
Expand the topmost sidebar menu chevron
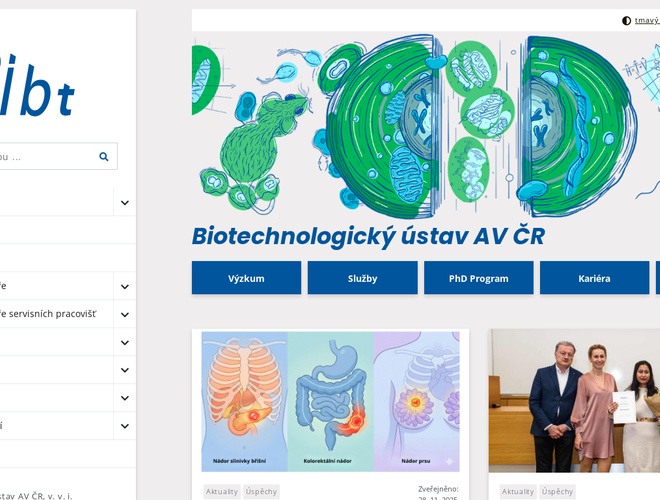pyautogui.click(x=125, y=203)
